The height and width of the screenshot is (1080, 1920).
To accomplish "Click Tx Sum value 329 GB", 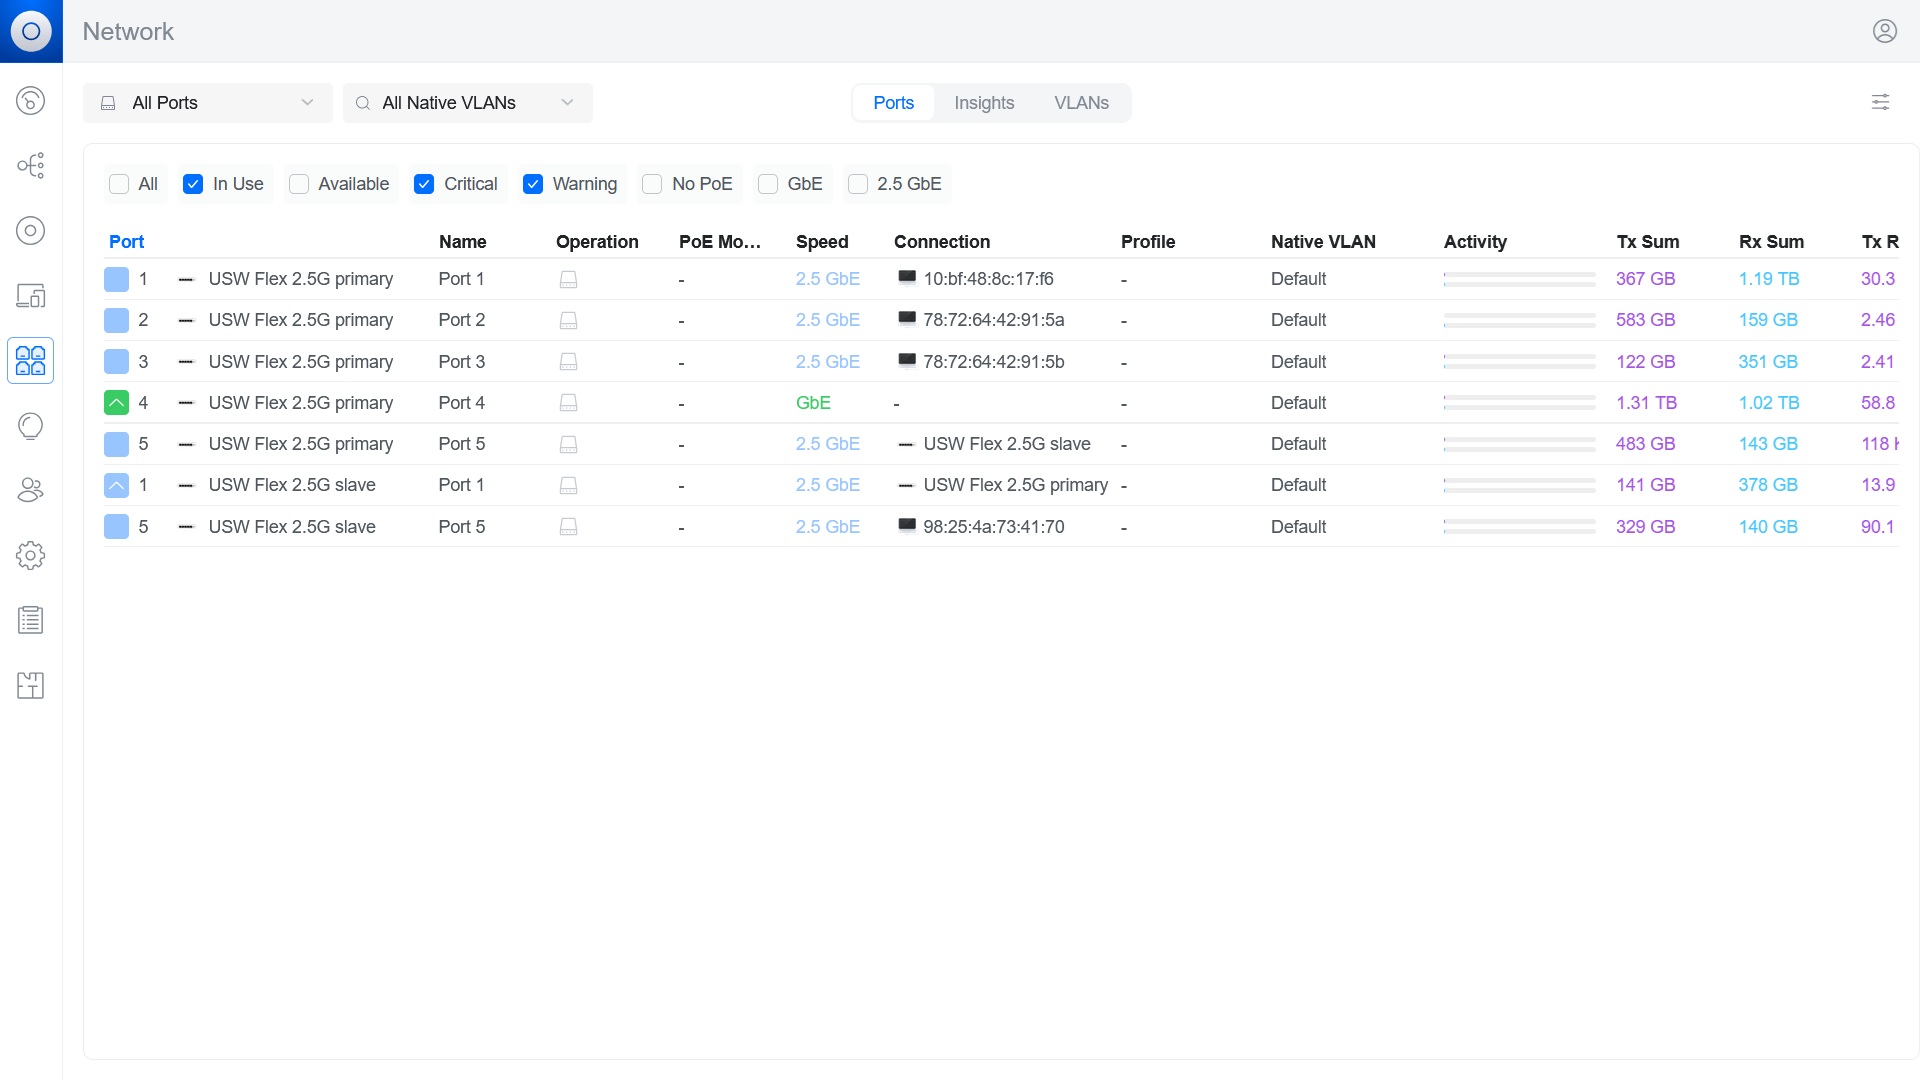I will click(x=1645, y=526).
